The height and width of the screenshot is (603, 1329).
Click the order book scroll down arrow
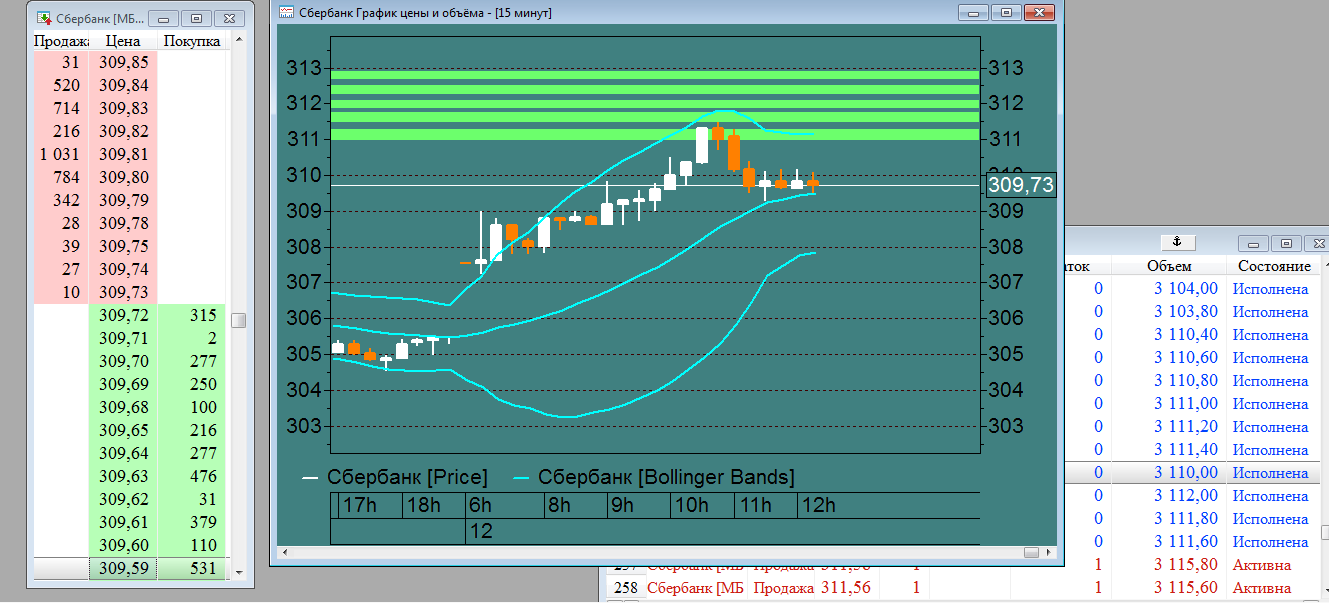[x=238, y=571]
